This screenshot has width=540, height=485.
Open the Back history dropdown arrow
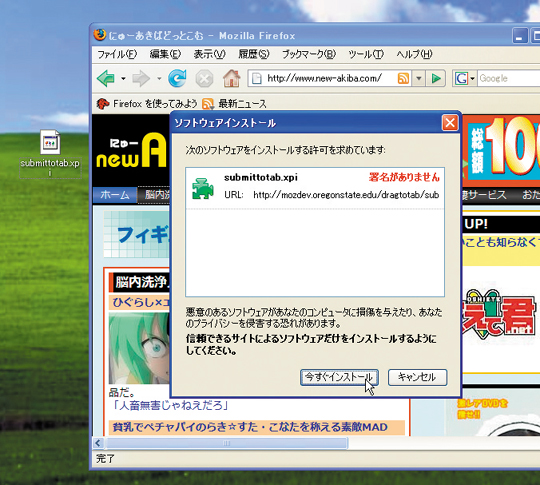click(x=123, y=79)
